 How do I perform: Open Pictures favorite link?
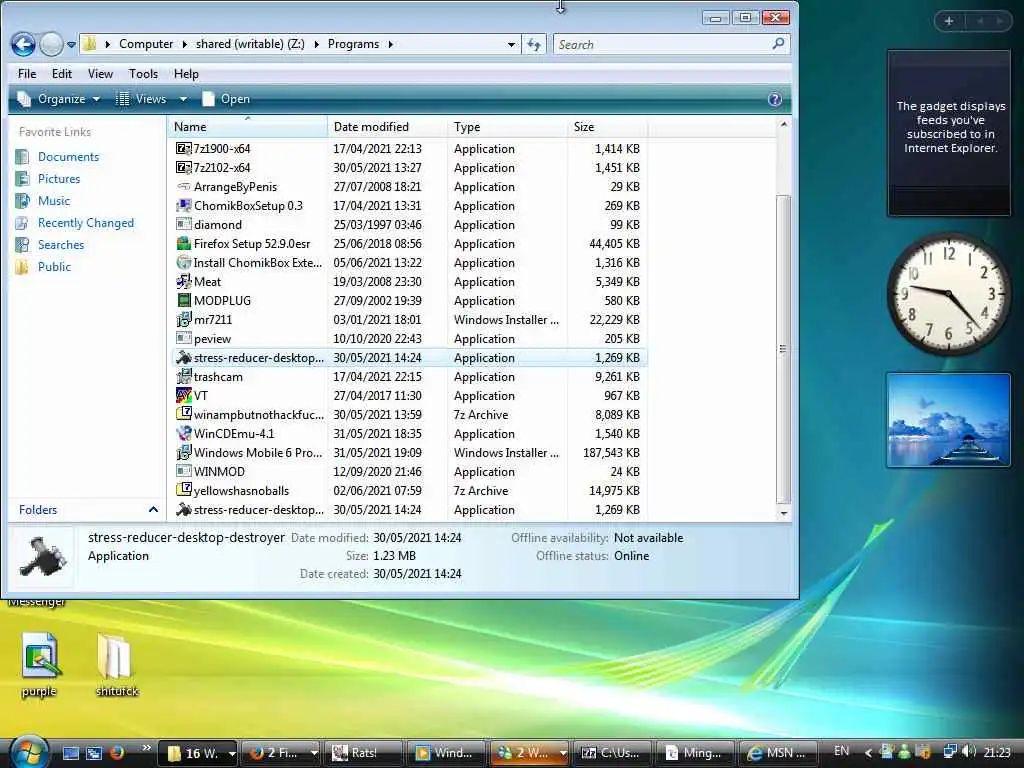pos(59,179)
